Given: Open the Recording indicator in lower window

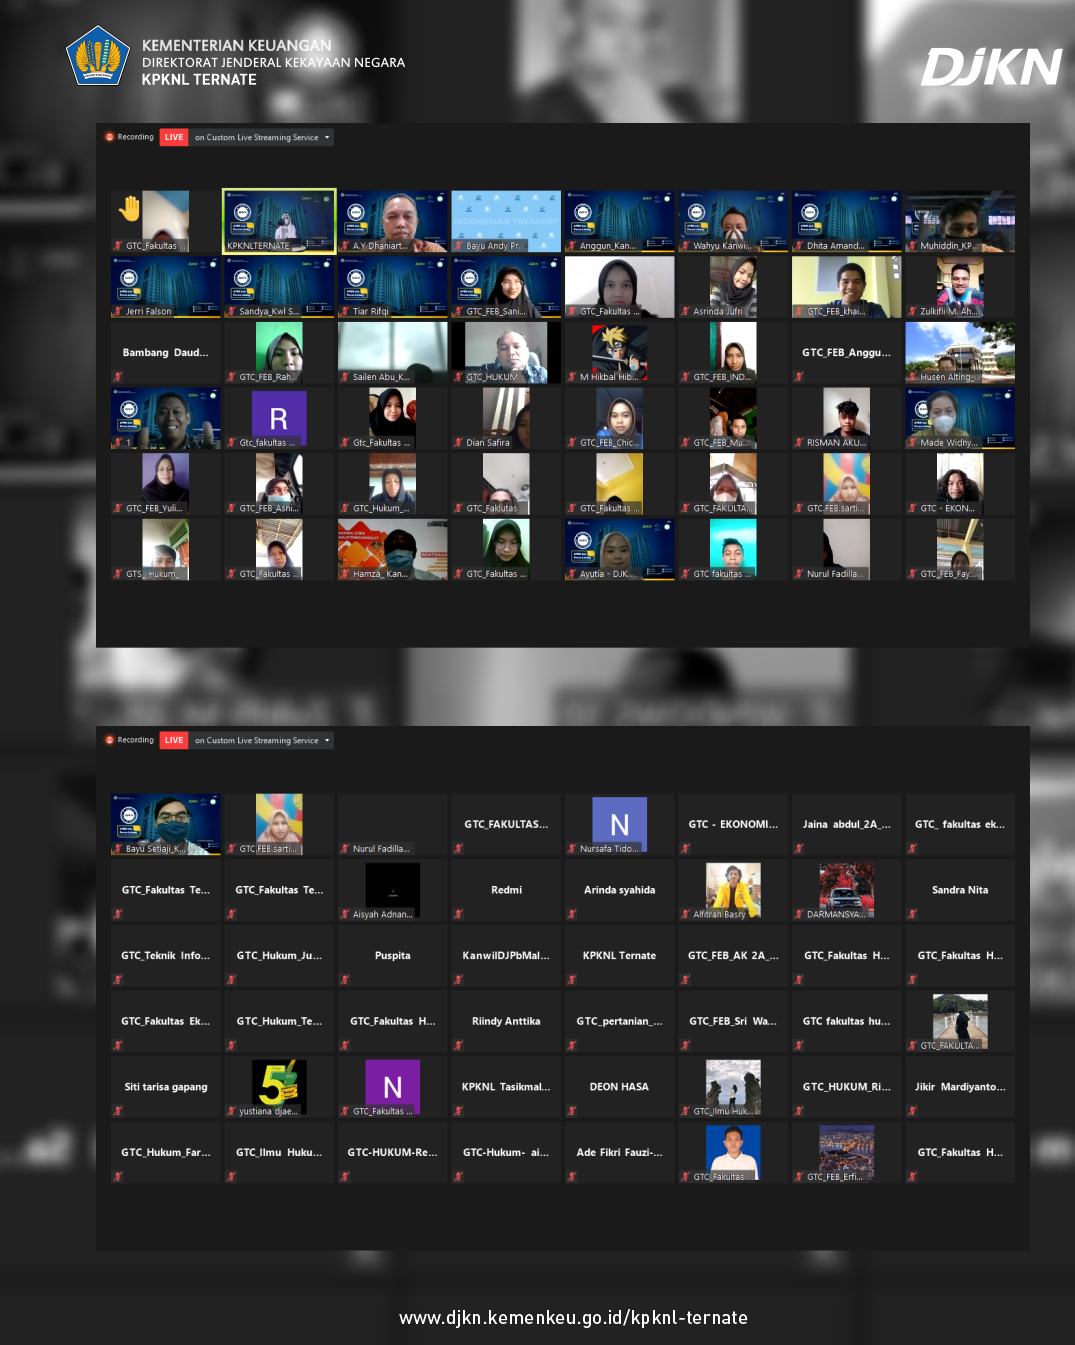Looking at the screenshot, I should [x=130, y=740].
